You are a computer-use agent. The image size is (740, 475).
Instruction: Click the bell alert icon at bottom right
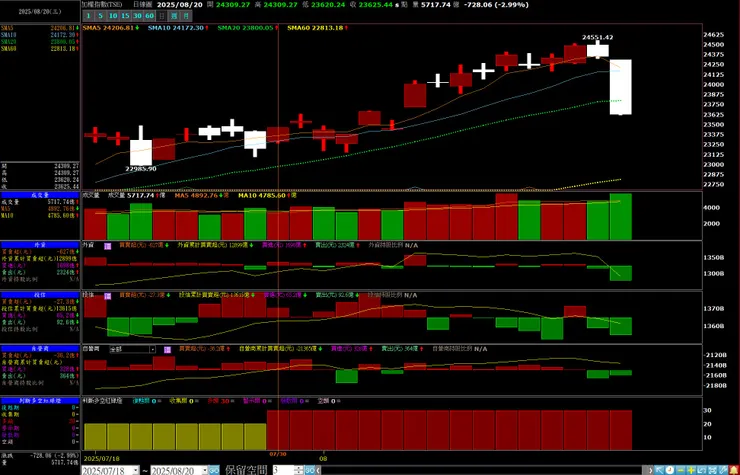(734, 470)
